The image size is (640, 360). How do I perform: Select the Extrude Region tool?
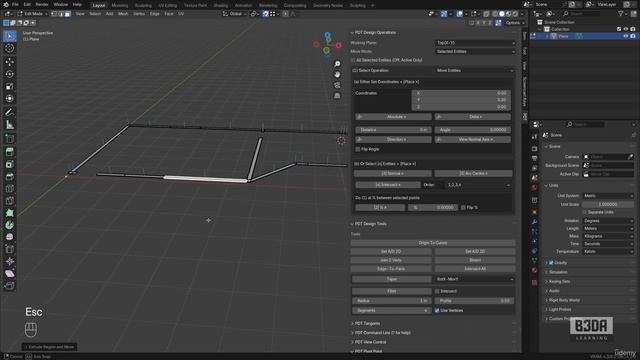[x=9, y=152]
